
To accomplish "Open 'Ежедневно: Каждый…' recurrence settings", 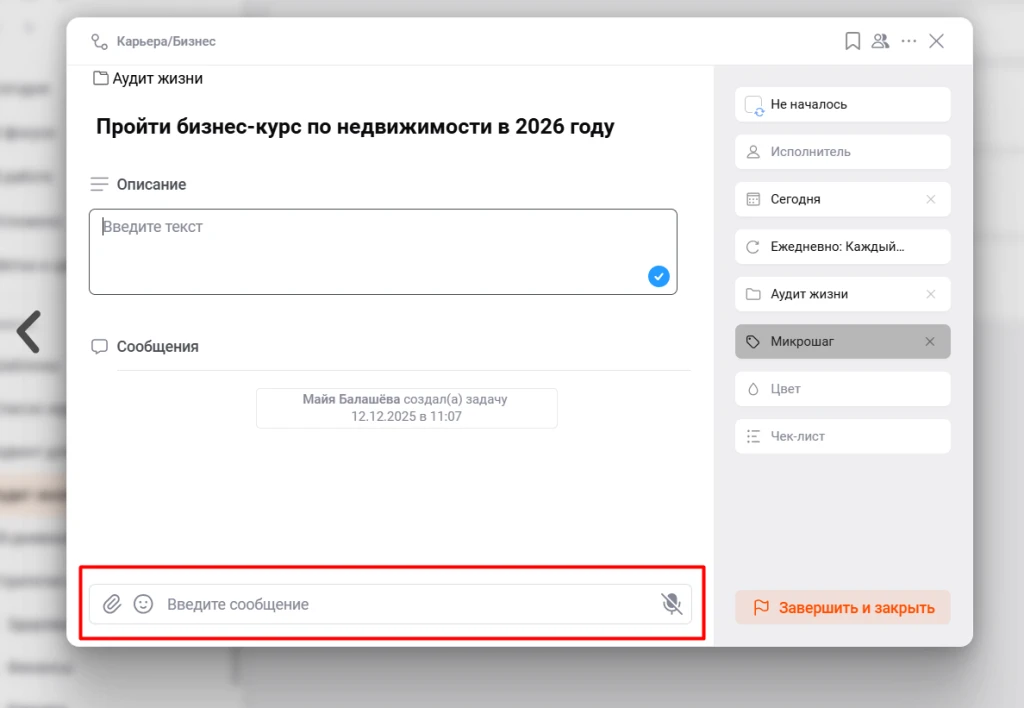I will [x=842, y=247].
